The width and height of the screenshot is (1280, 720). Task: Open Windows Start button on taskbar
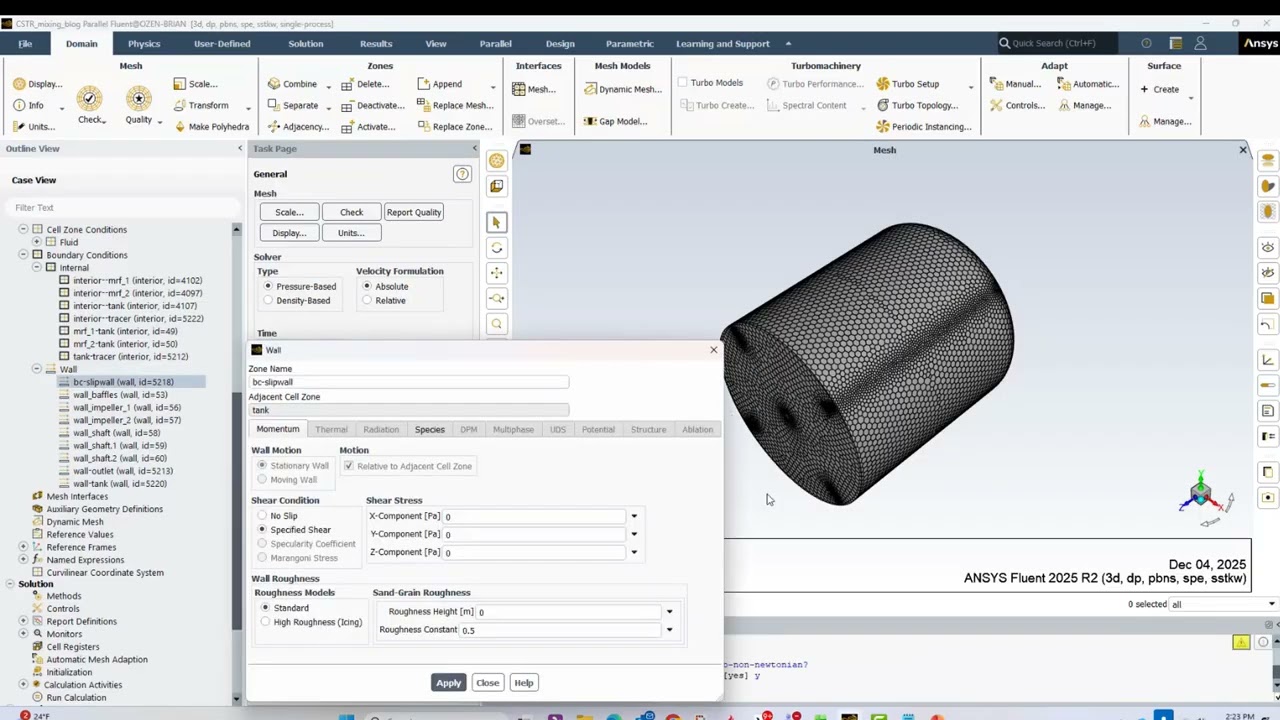[346, 716]
